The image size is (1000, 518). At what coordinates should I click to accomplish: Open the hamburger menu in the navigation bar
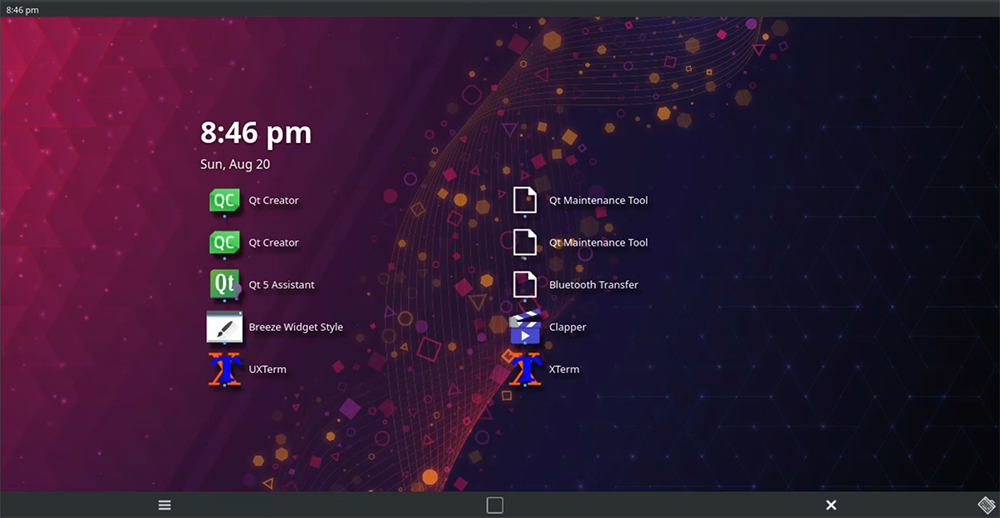[165, 505]
